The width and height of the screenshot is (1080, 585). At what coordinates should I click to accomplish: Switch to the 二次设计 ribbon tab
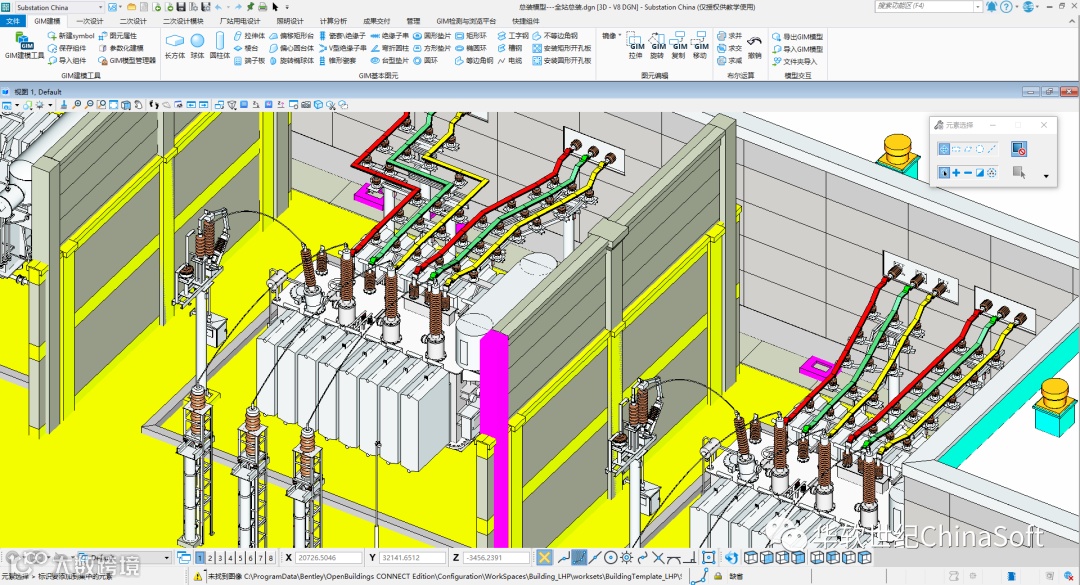point(132,21)
